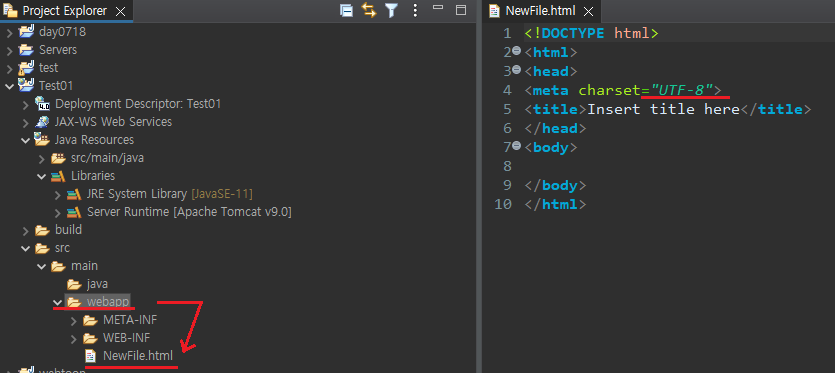835x373 pixels.
Task: Close the Project Explorer tab
Action: pos(121,11)
